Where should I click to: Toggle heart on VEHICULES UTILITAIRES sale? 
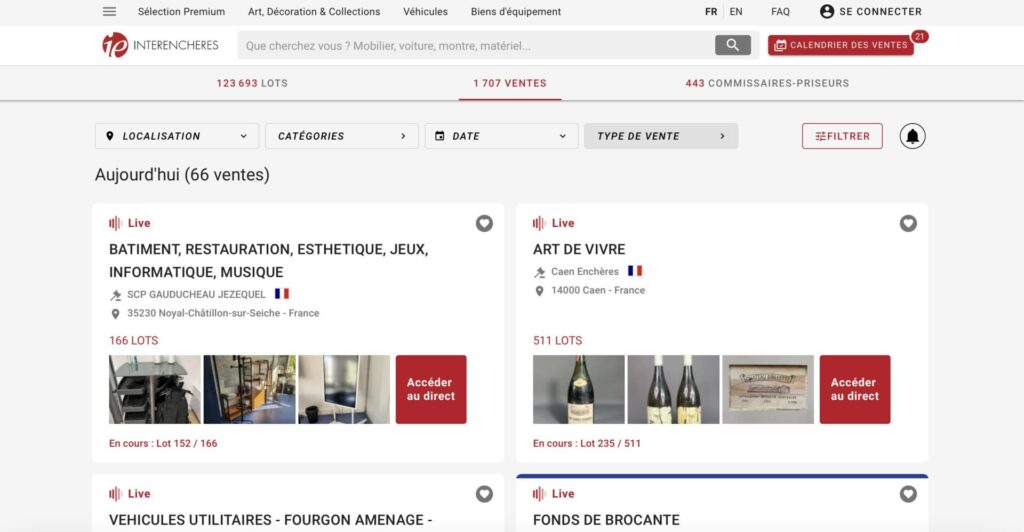click(x=484, y=494)
